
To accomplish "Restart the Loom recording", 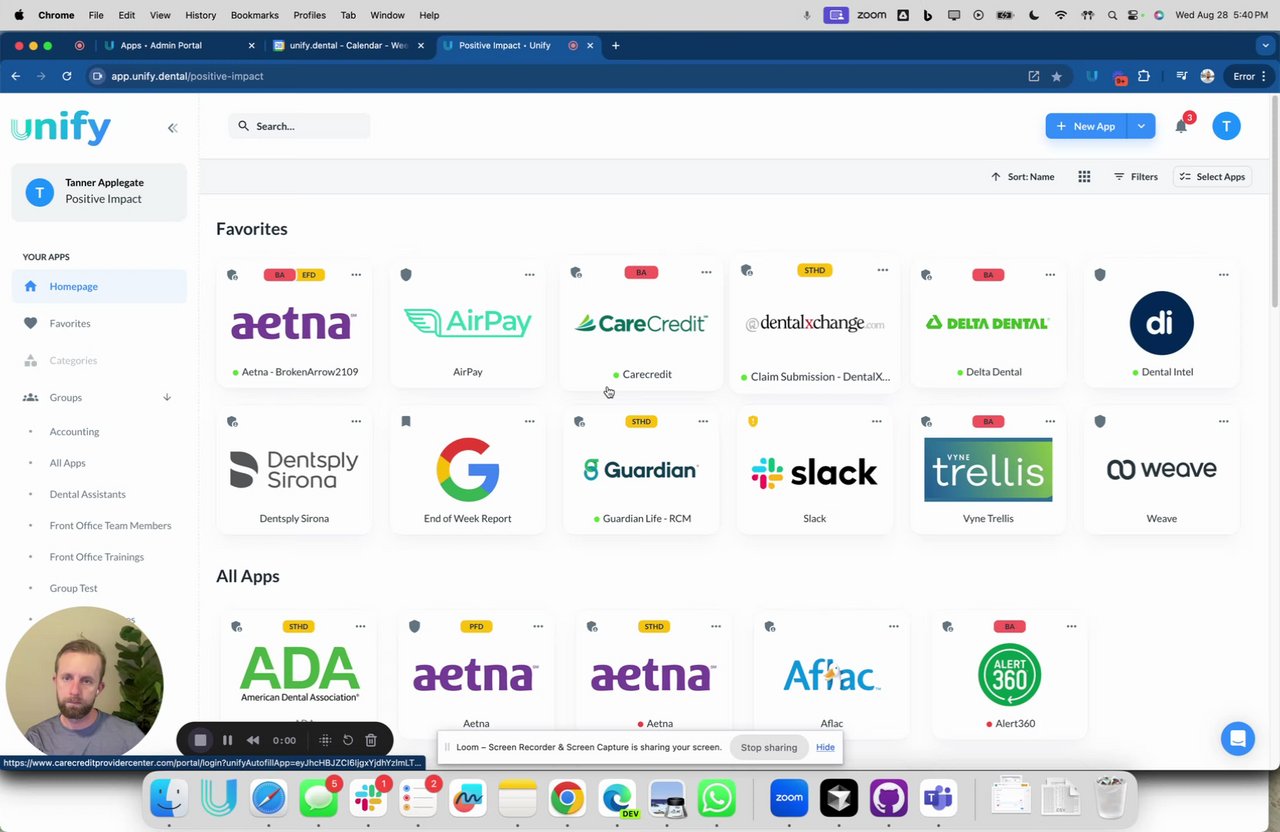I will point(347,740).
